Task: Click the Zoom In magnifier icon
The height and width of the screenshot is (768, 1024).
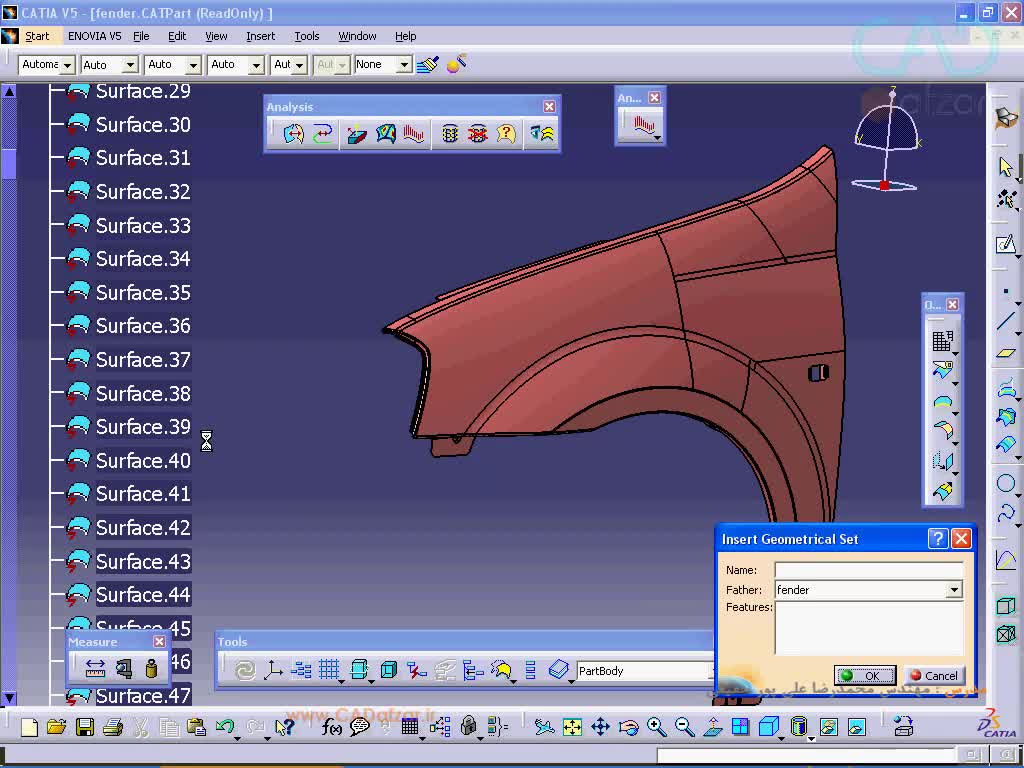Action: 656,728
